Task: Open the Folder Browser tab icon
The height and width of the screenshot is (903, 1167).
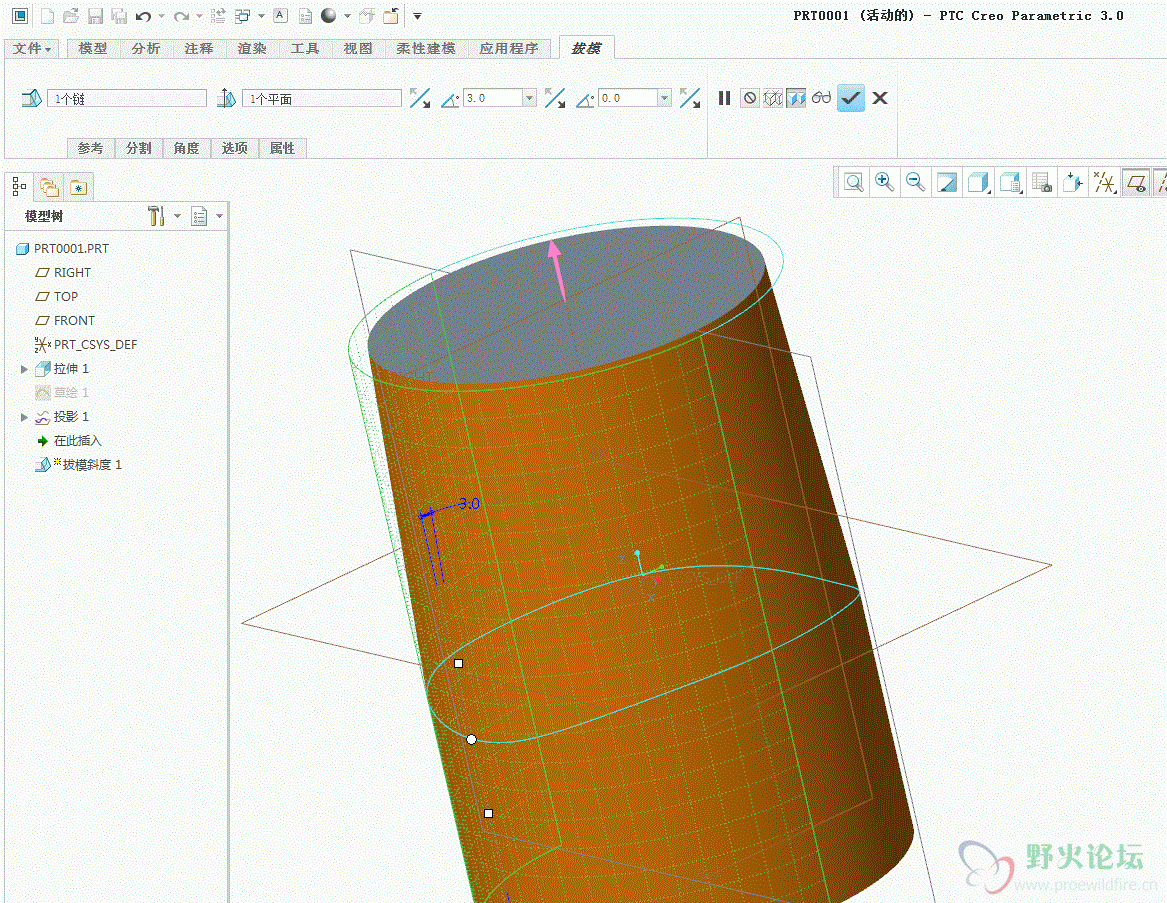Action: pos(49,187)
